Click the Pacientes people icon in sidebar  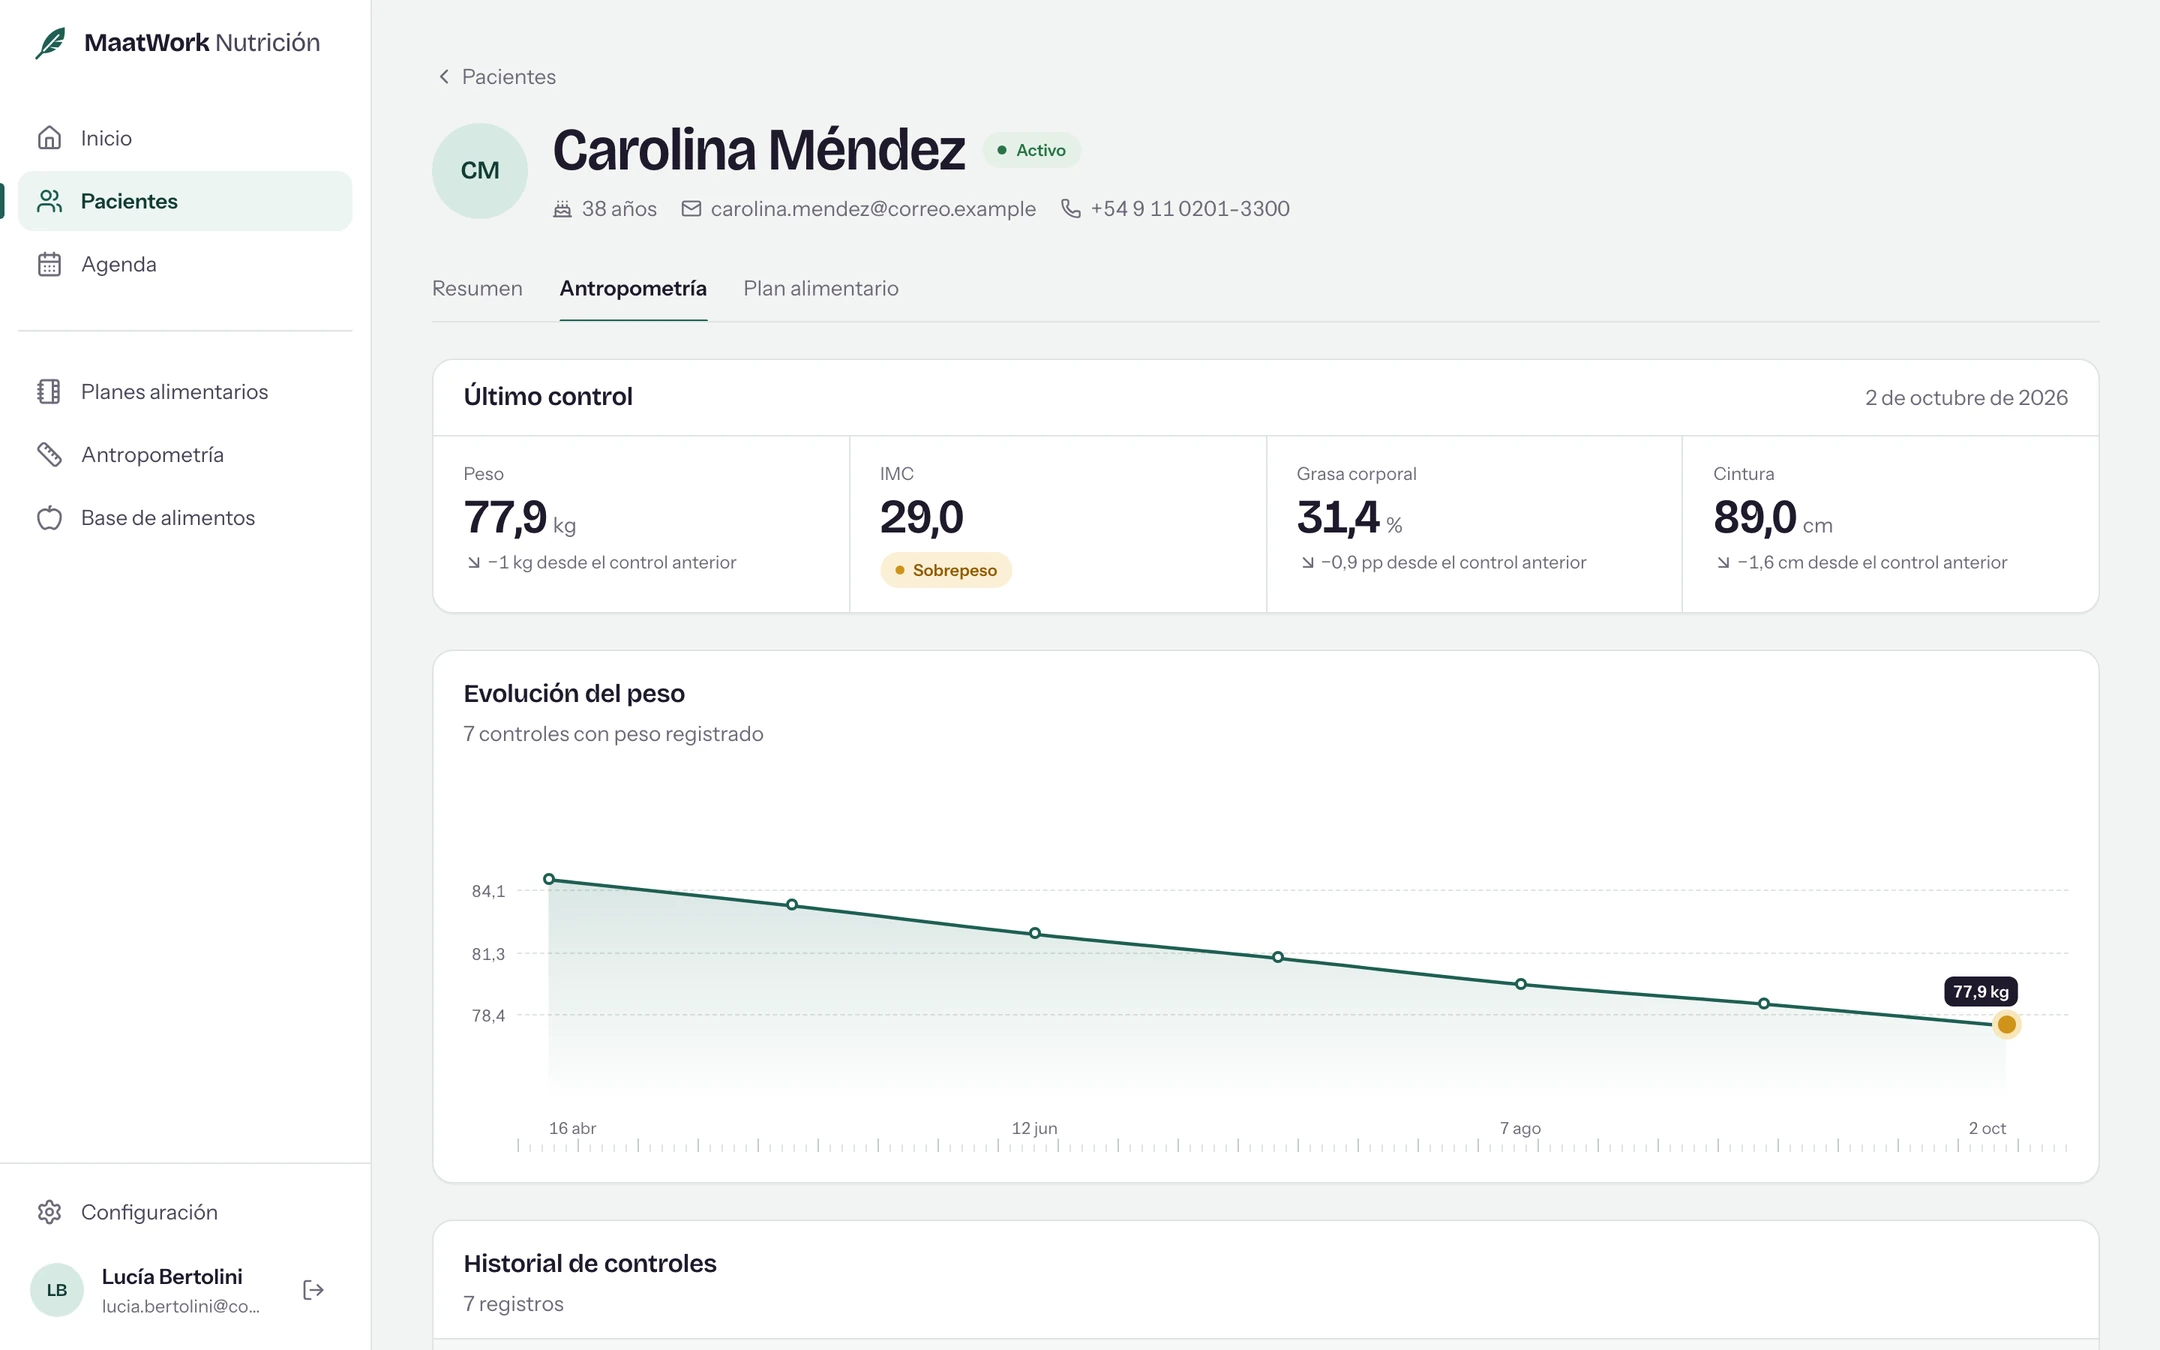pyautogui.click(x=49, y=201)
